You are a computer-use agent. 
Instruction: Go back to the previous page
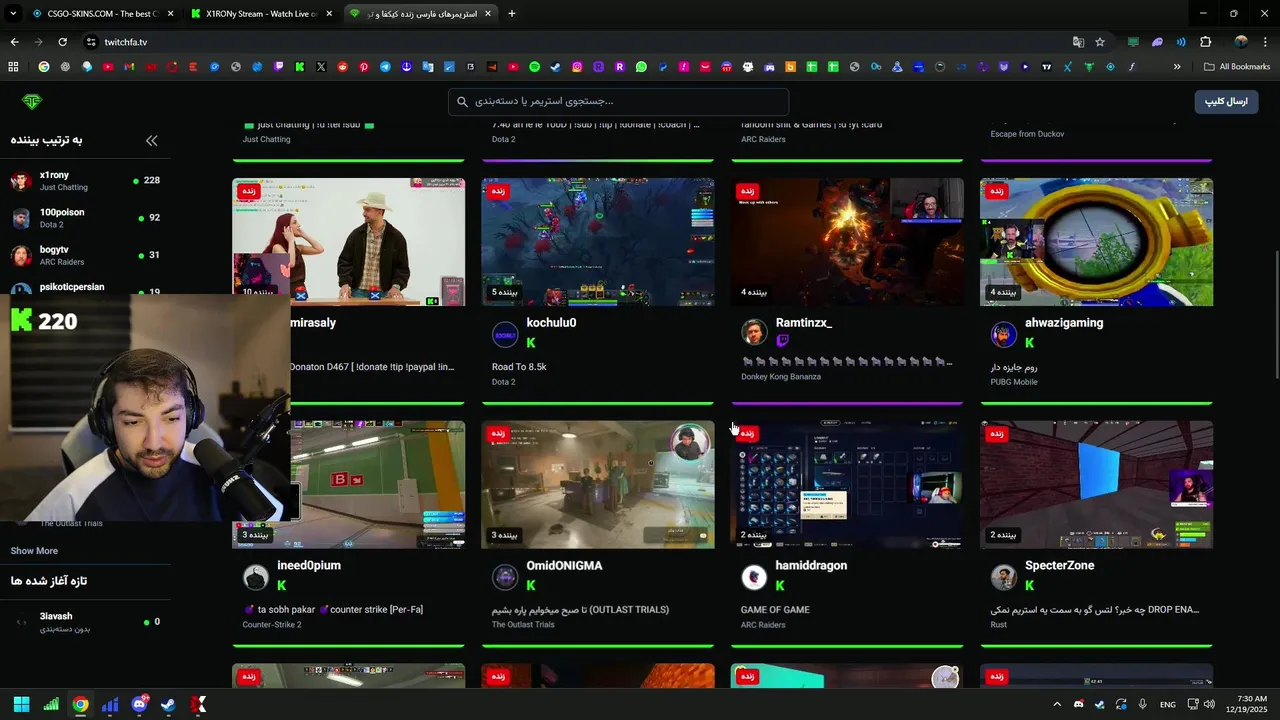click(14, 42)
